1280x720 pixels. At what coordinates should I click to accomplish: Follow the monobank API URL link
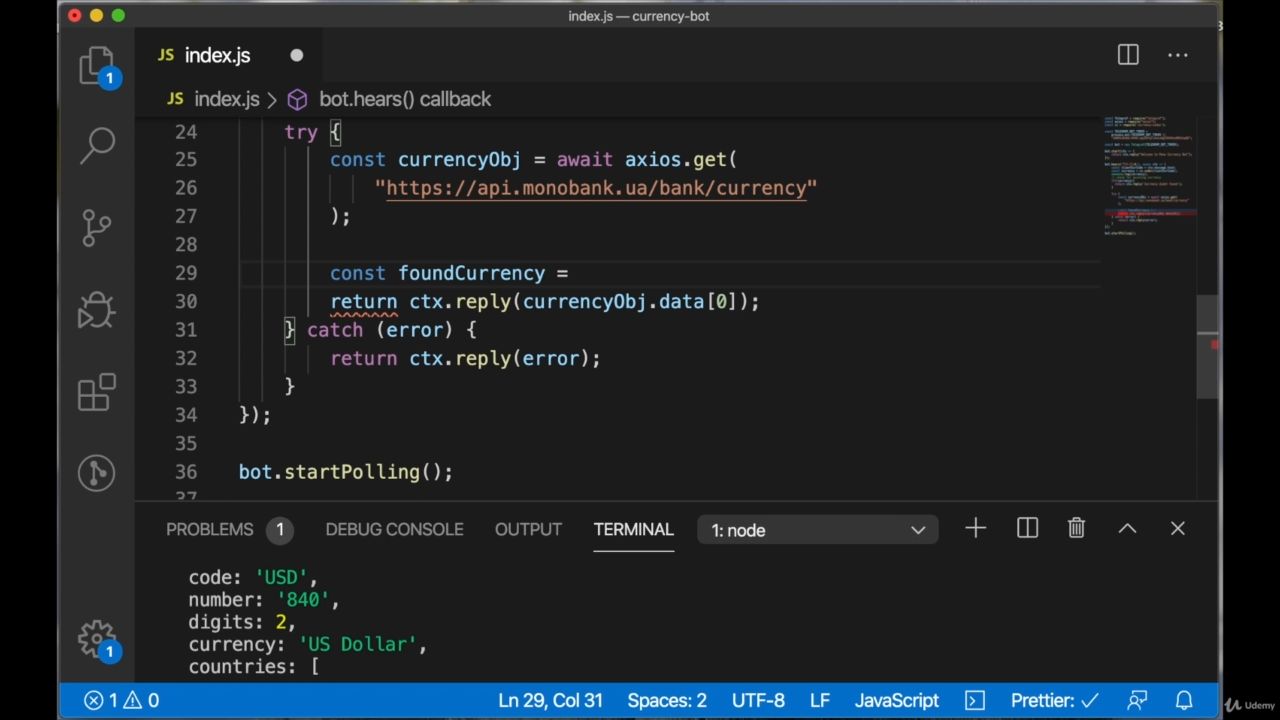coord(596,188)
